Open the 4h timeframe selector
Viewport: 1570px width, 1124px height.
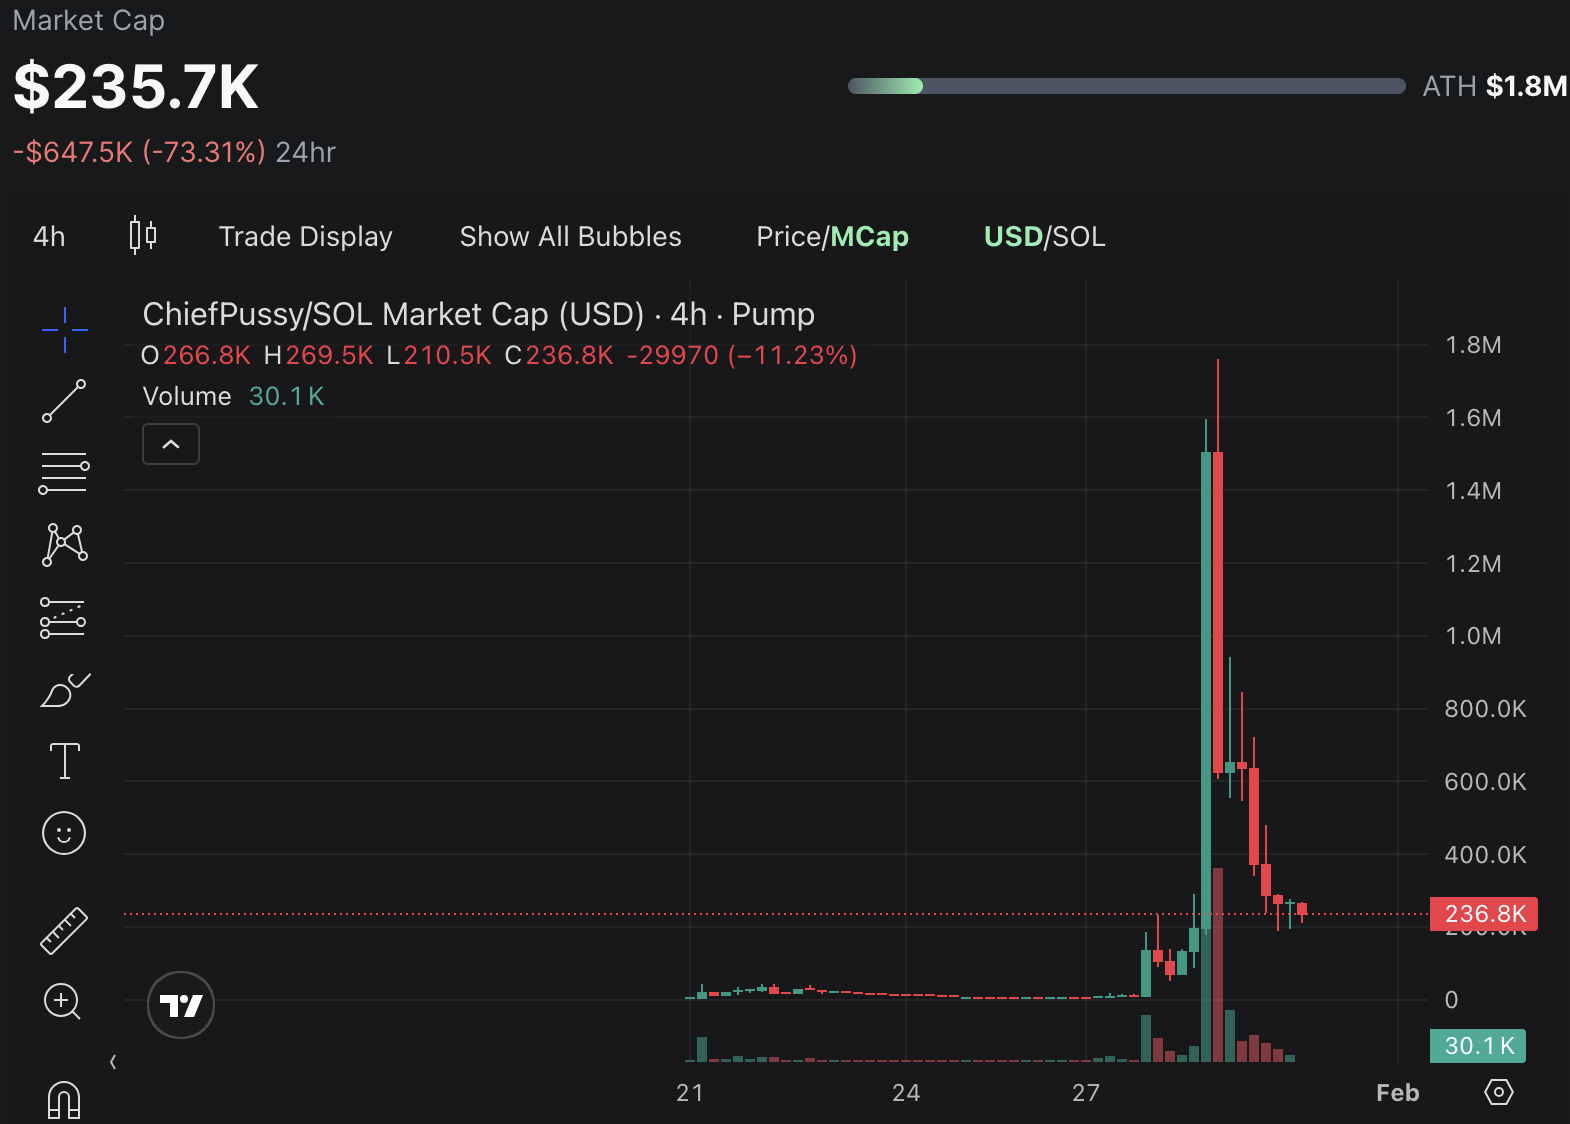49,237
